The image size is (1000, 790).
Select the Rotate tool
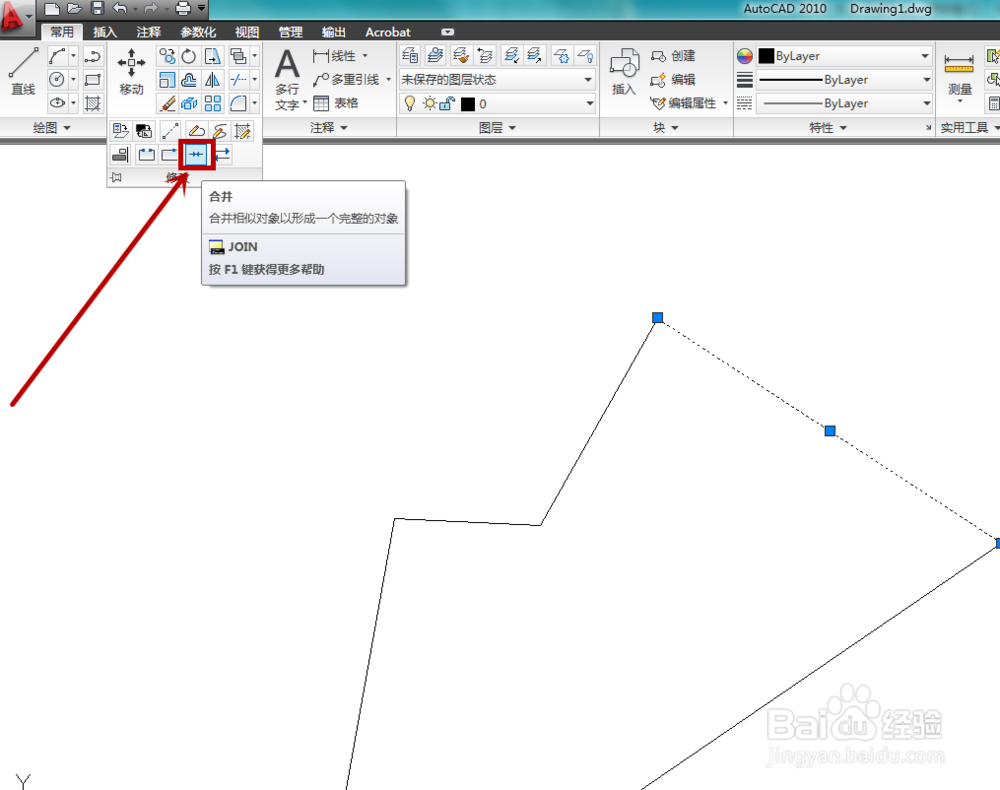point(189,56)
